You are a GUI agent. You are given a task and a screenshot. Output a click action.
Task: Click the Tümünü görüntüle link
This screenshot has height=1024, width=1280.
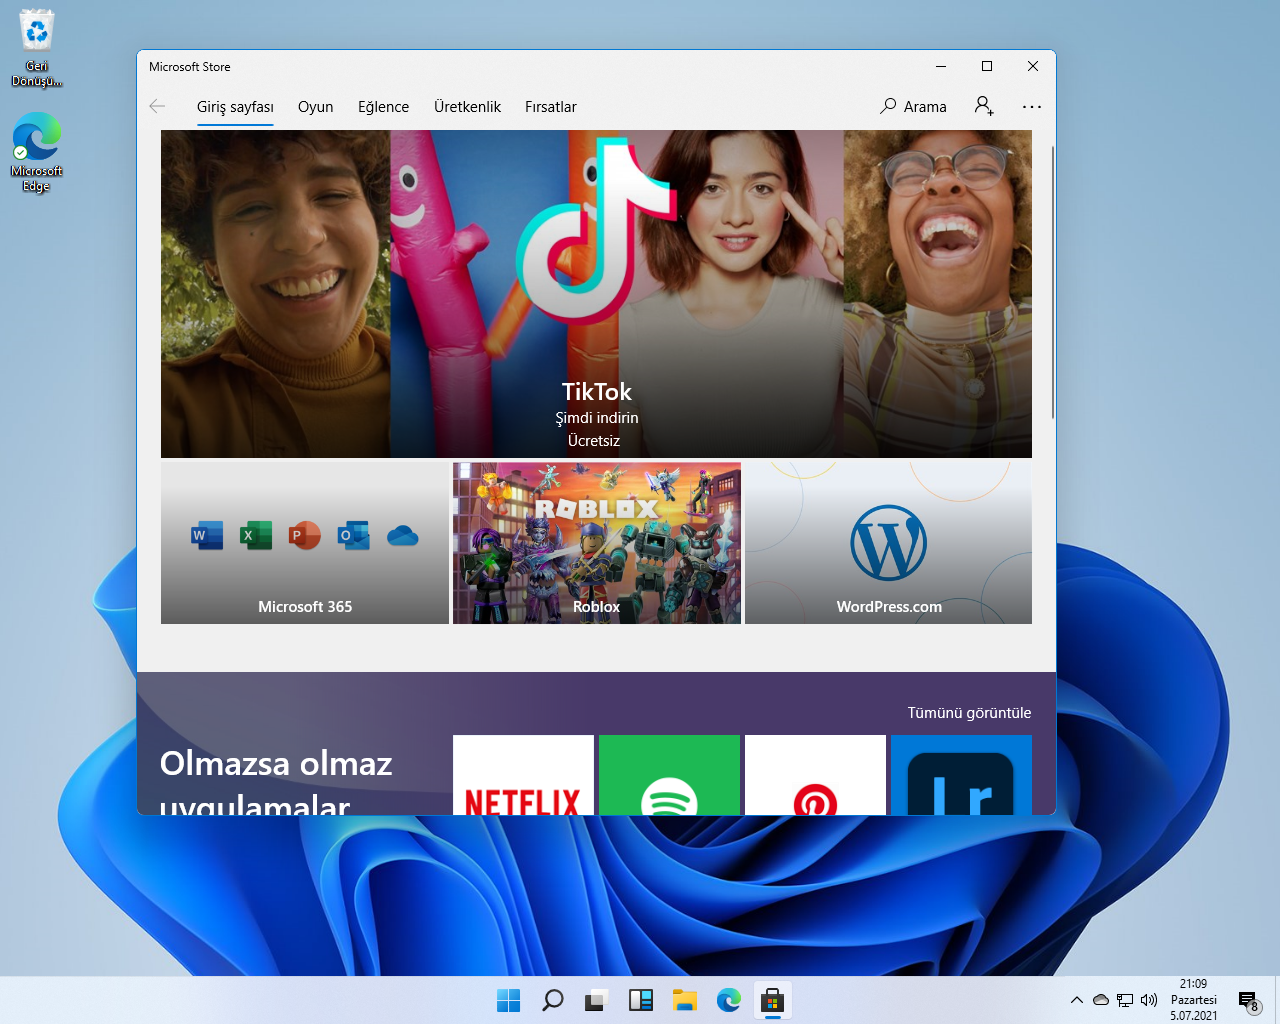click(x=969, y=713)
